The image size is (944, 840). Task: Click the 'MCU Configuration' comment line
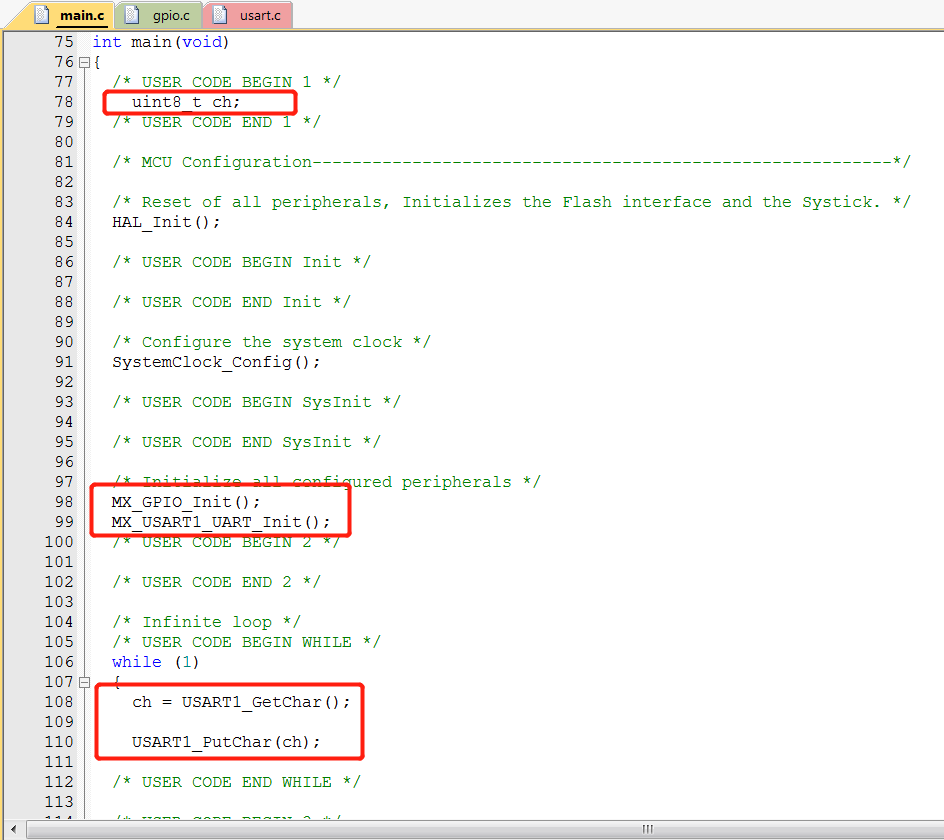point(512,162)
